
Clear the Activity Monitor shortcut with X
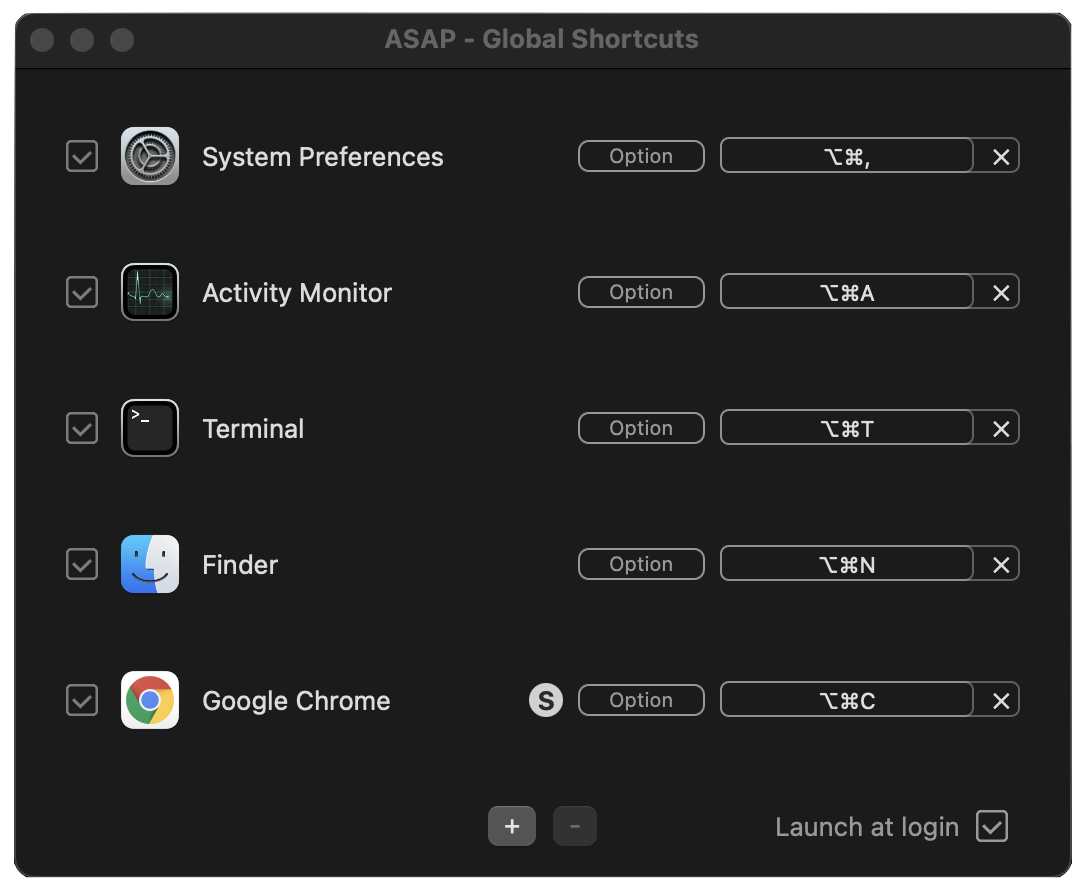click(x=1001, y=293)
